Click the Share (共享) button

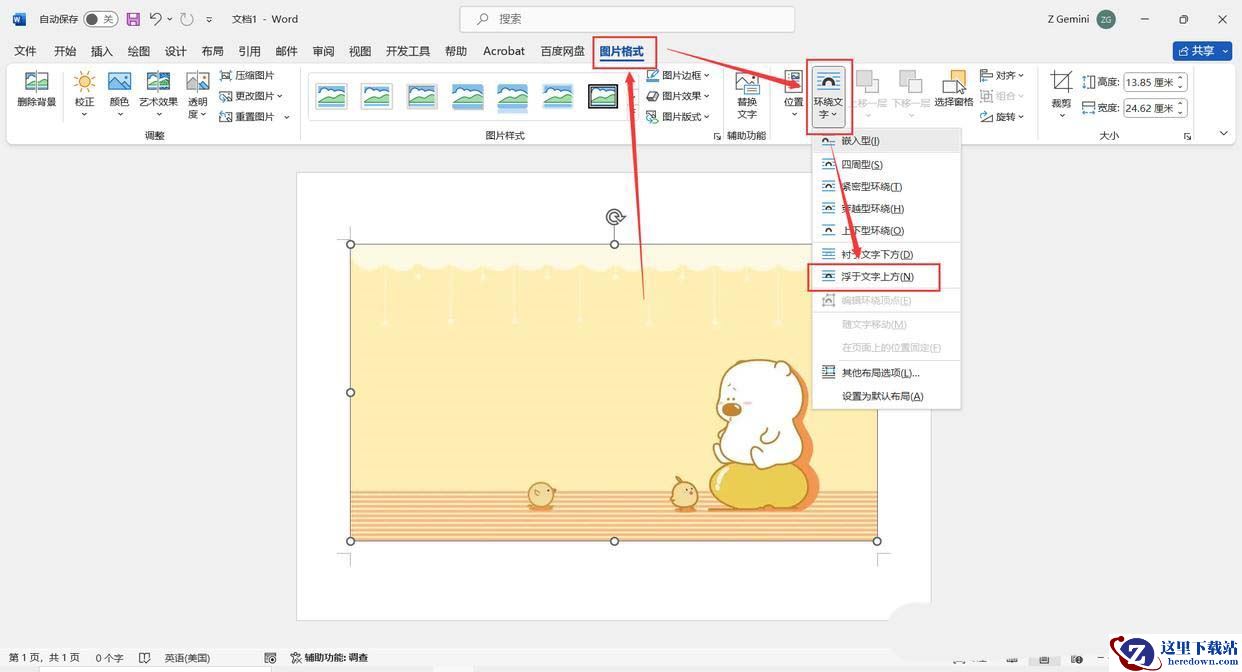click(x=1202, y=51)
